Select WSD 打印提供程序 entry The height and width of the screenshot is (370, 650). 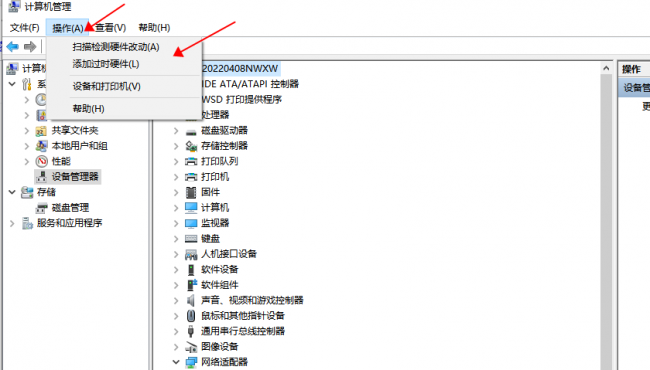(x=242, y=99)
